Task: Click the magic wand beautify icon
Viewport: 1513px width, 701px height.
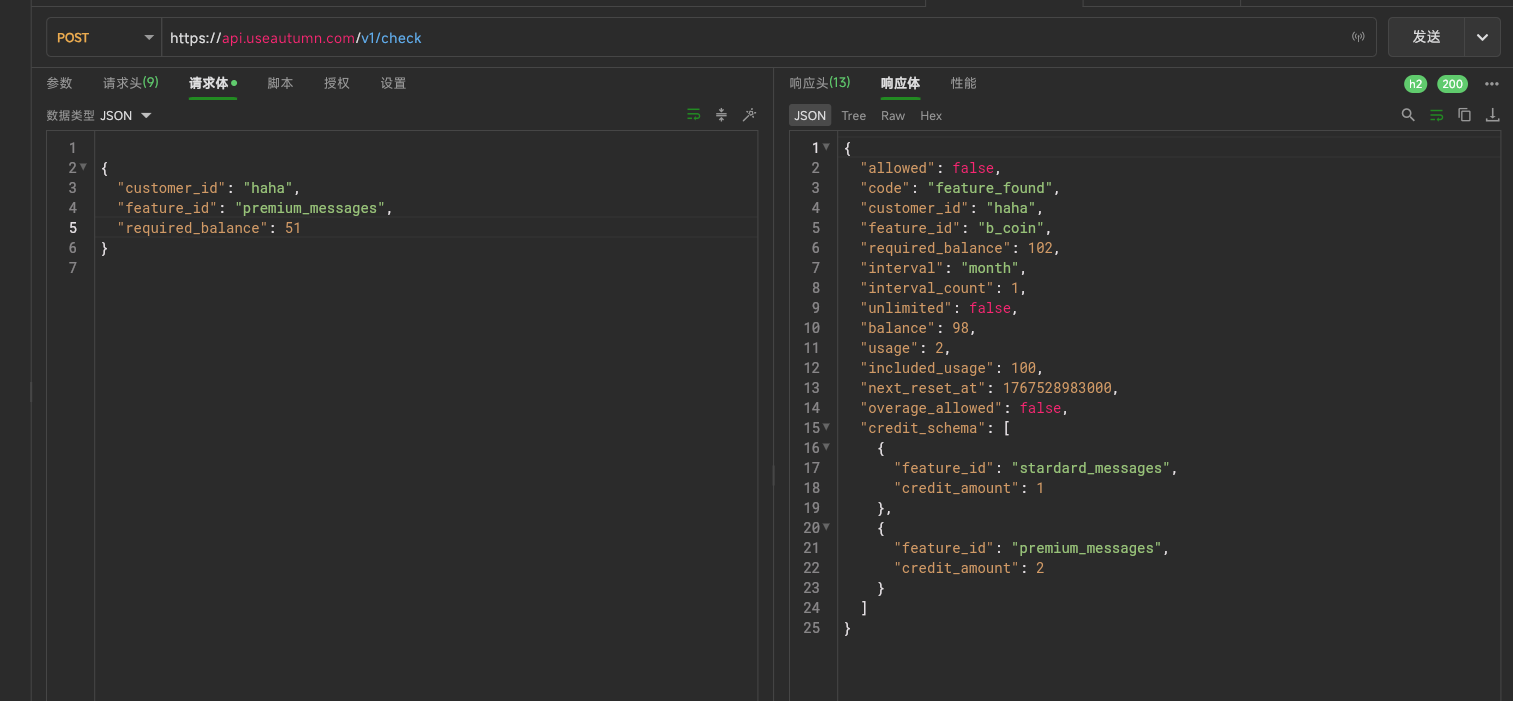Action: 749,115
